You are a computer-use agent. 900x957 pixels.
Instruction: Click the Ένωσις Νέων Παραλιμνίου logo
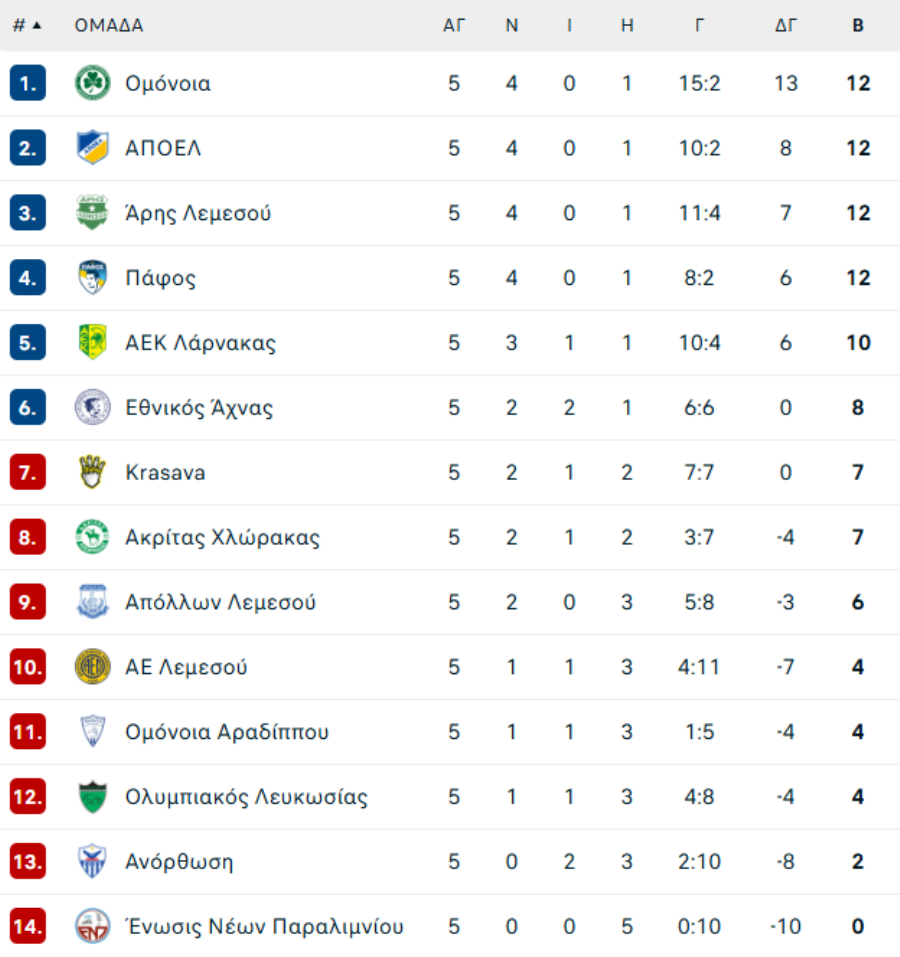92,926
